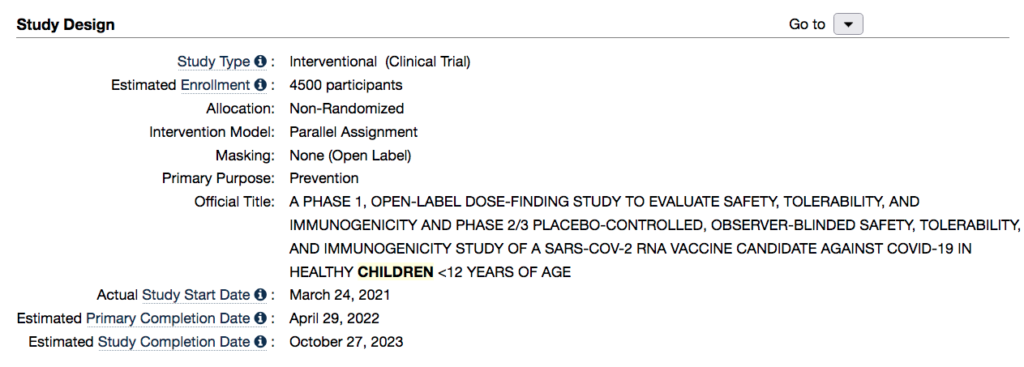Select the Study Design section heading
The height and width of the screenshot is (367, 1024).
(65, 25)
